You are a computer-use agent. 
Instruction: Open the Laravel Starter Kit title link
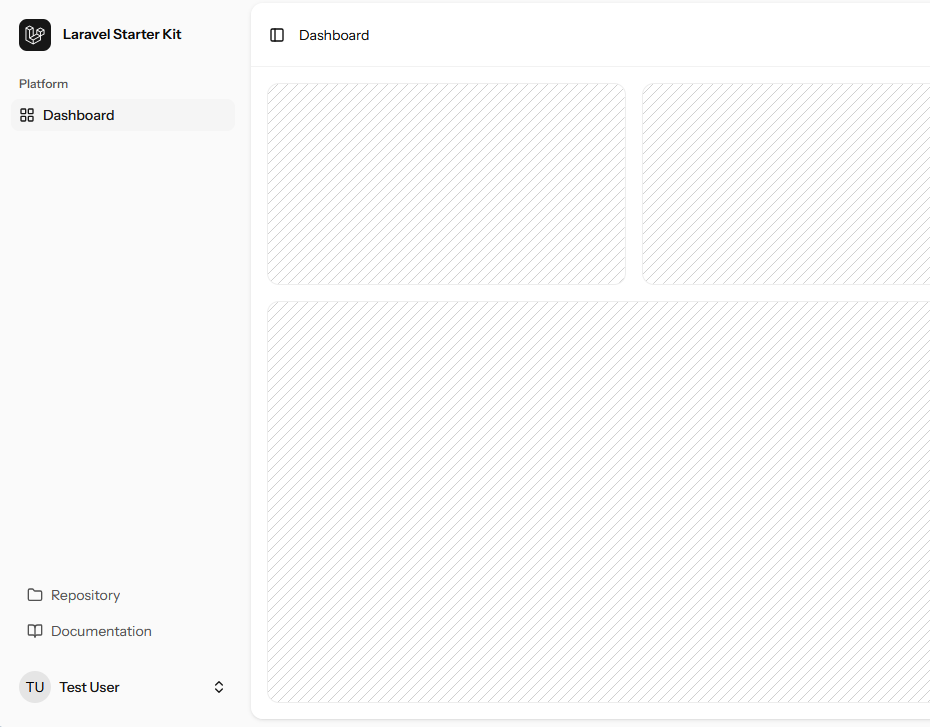(x=122, y=34)
